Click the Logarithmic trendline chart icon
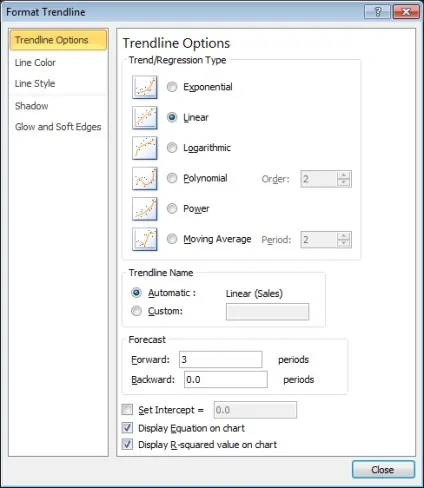Image resolution: width=424 pixels, height=488 pixels. pos(145,148)
